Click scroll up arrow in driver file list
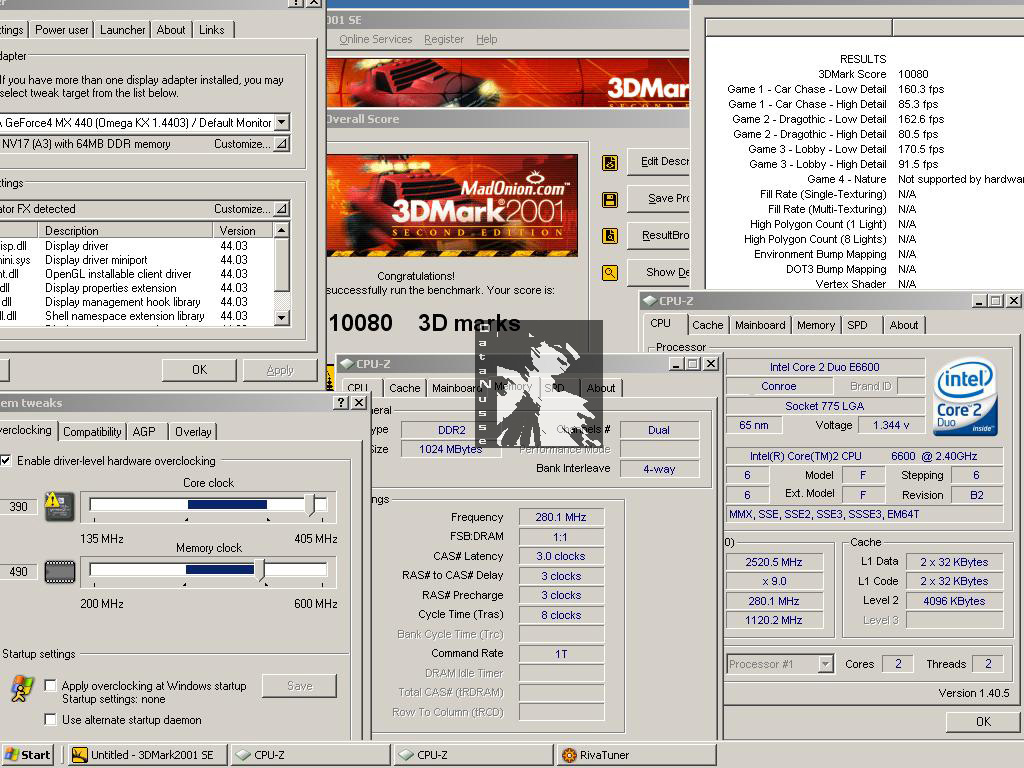1024x768 pixels. 281,230
